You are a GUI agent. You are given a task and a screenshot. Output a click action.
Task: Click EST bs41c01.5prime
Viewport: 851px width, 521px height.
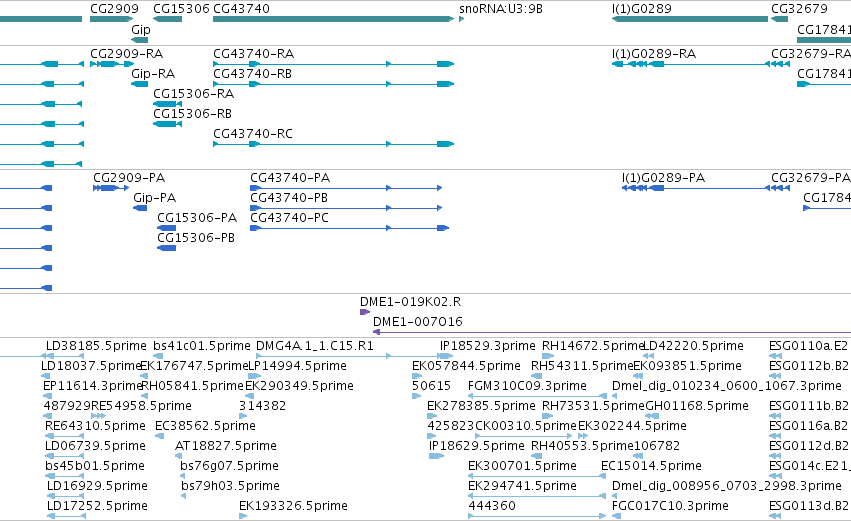click(x=202, y=346)
